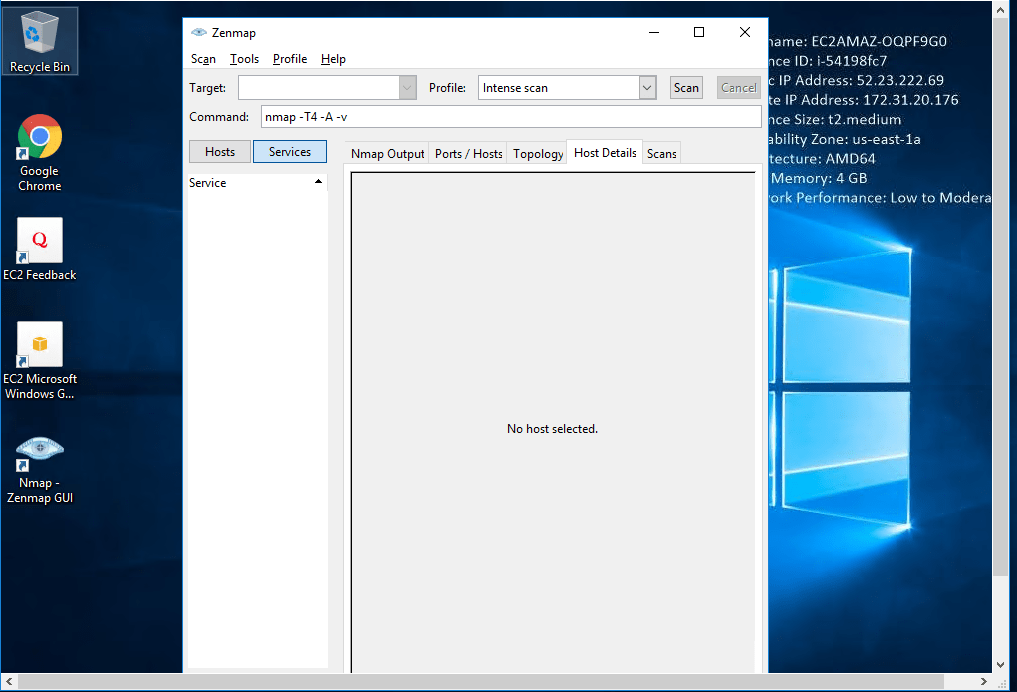Screen dimensions: 1017x692
Task: Open EC2 Feedback desktop shortcut
Action: click(x=39, y=247)
